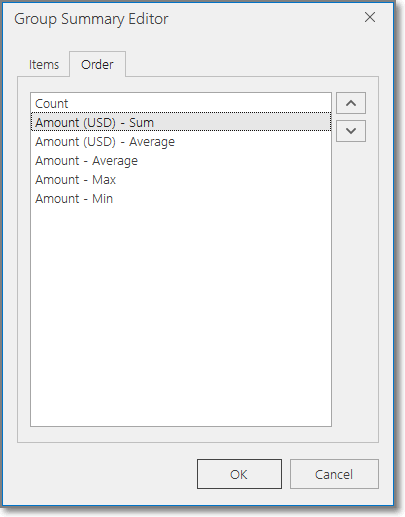Viewport: 405px width, 517px height.
Task: Pick the Amount - Average row
Action: pyautogui.click(x=181, y=161)
